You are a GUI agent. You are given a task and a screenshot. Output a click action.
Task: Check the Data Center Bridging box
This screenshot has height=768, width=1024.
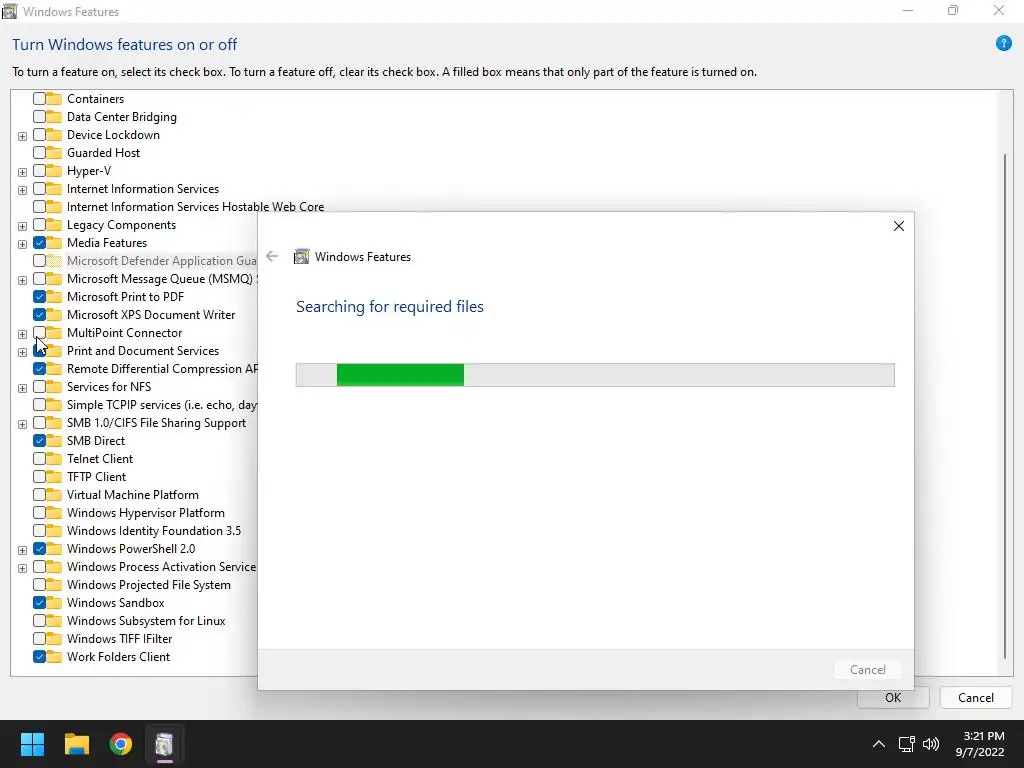coord(39,117)
